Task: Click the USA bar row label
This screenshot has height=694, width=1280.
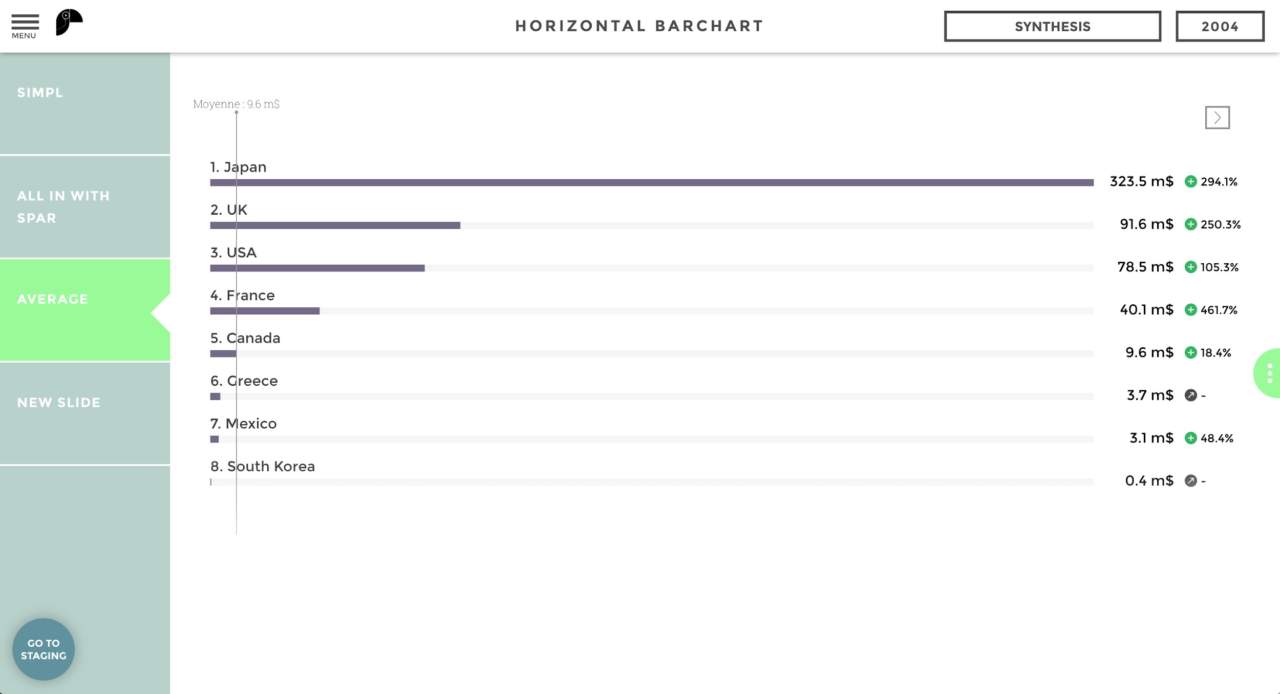Action: 234,253
